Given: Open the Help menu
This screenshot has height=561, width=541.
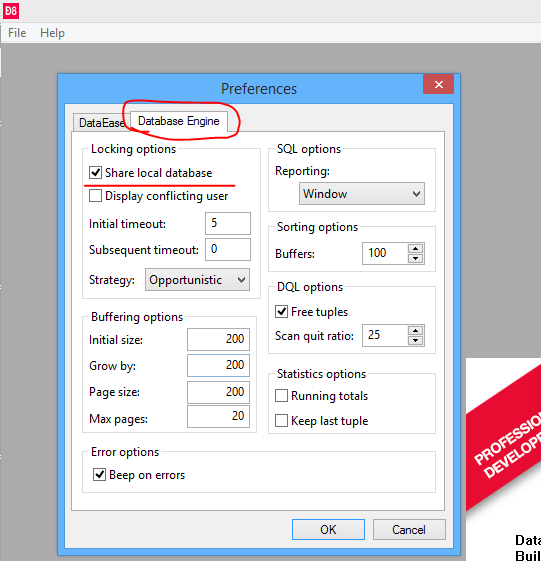Looking at the screenshot, I should 52,33.
